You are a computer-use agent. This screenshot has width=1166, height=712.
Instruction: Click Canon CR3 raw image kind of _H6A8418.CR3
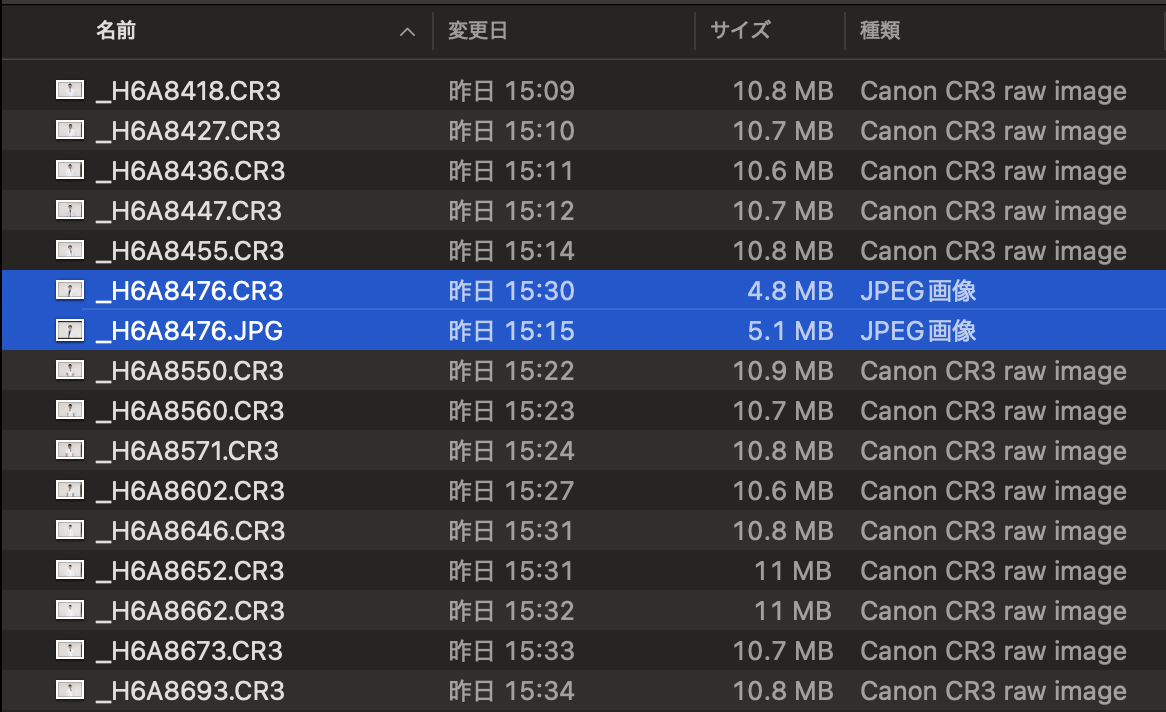[x=993, y=91]
